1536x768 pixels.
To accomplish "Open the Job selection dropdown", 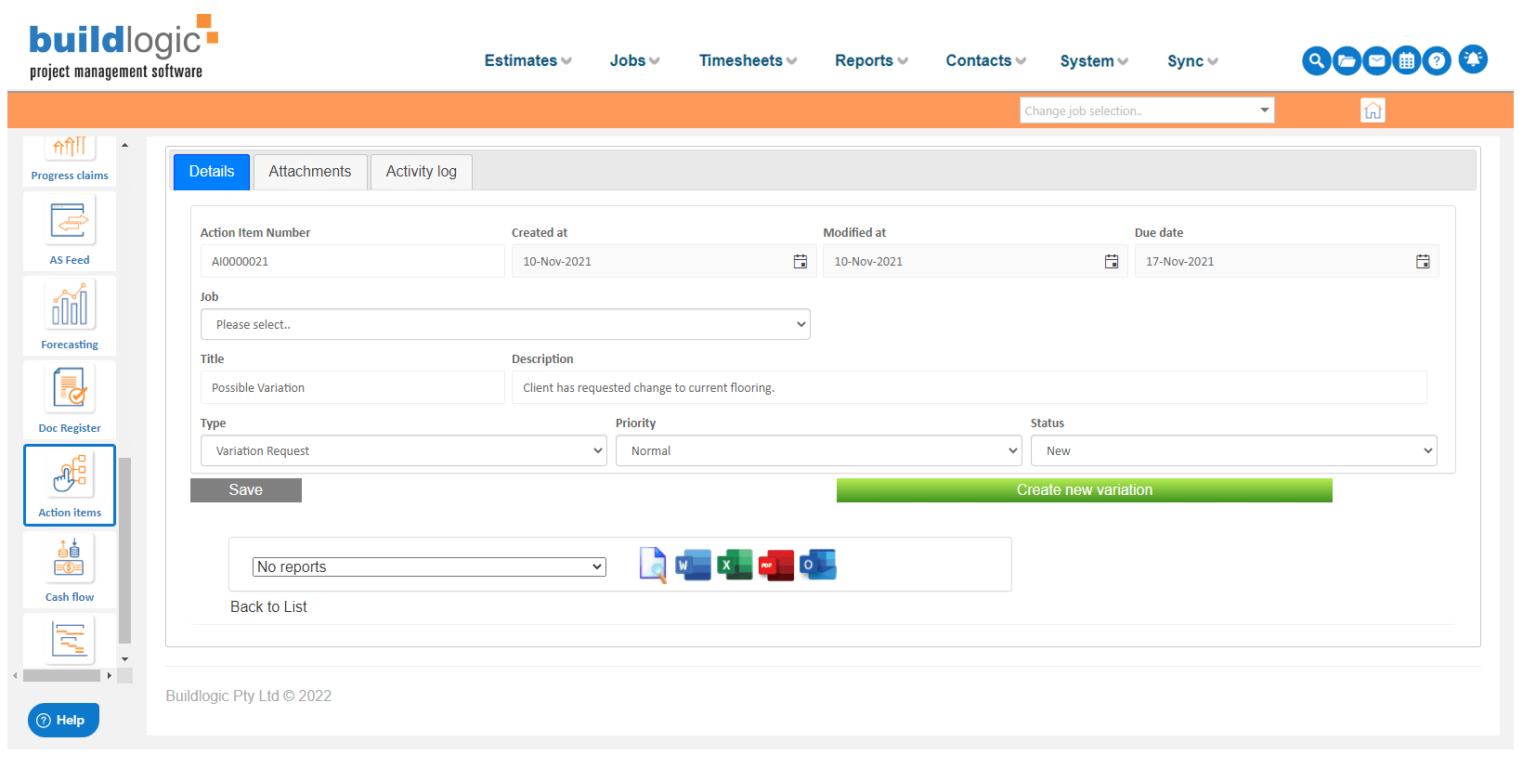I will (505, 324).
